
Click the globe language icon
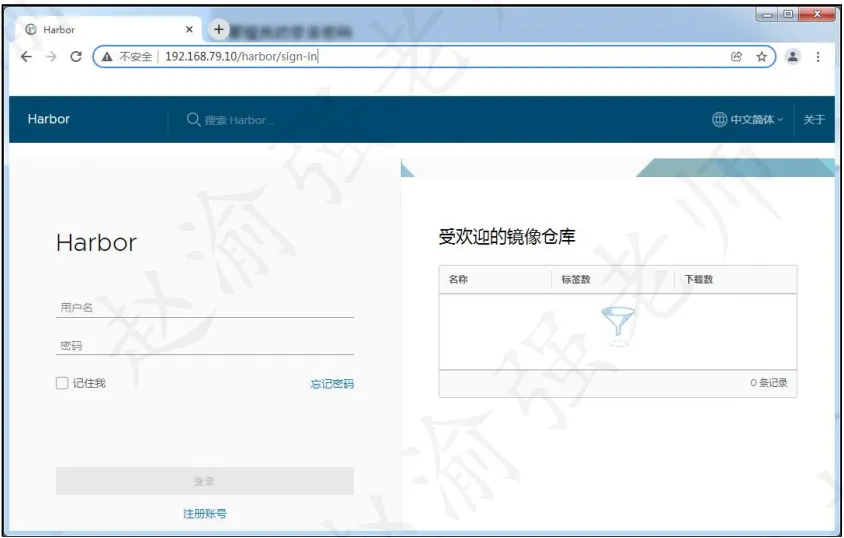719,119
